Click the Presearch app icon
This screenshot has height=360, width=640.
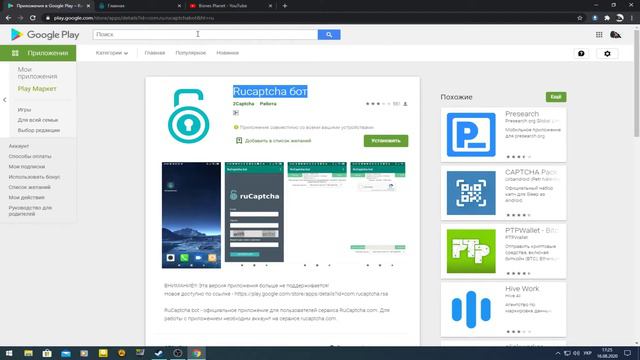(471, 135)
